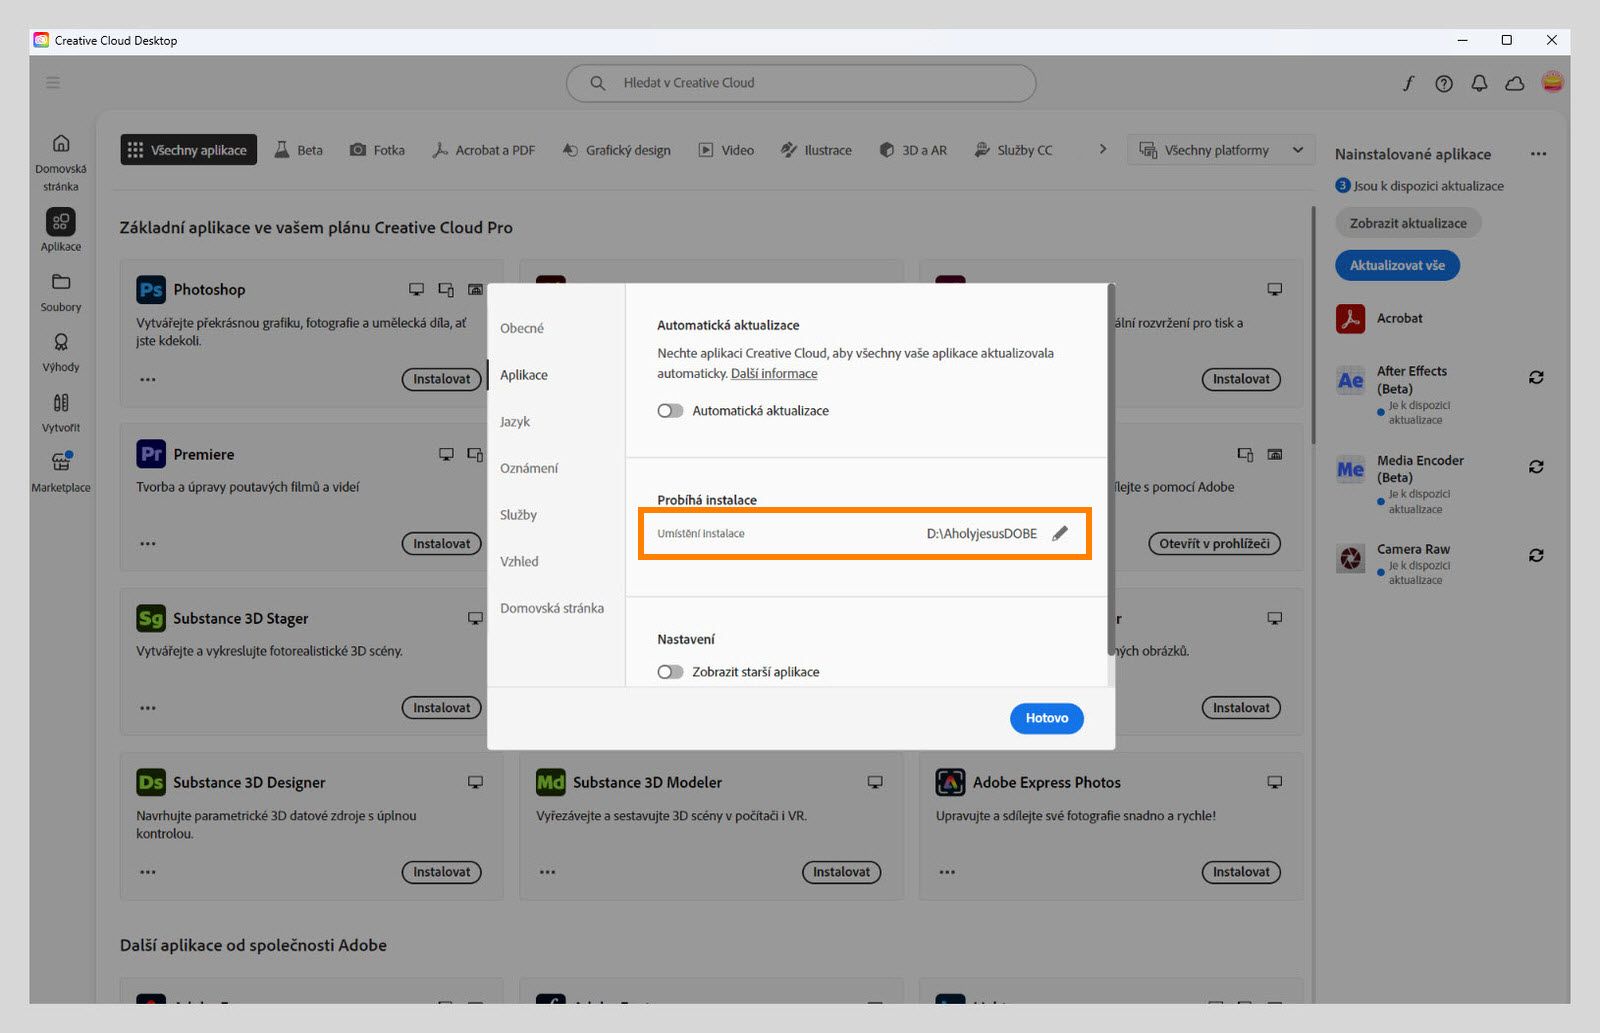Open Premiere card three-dot menu

pyautogui.click(x=148, y=544)
